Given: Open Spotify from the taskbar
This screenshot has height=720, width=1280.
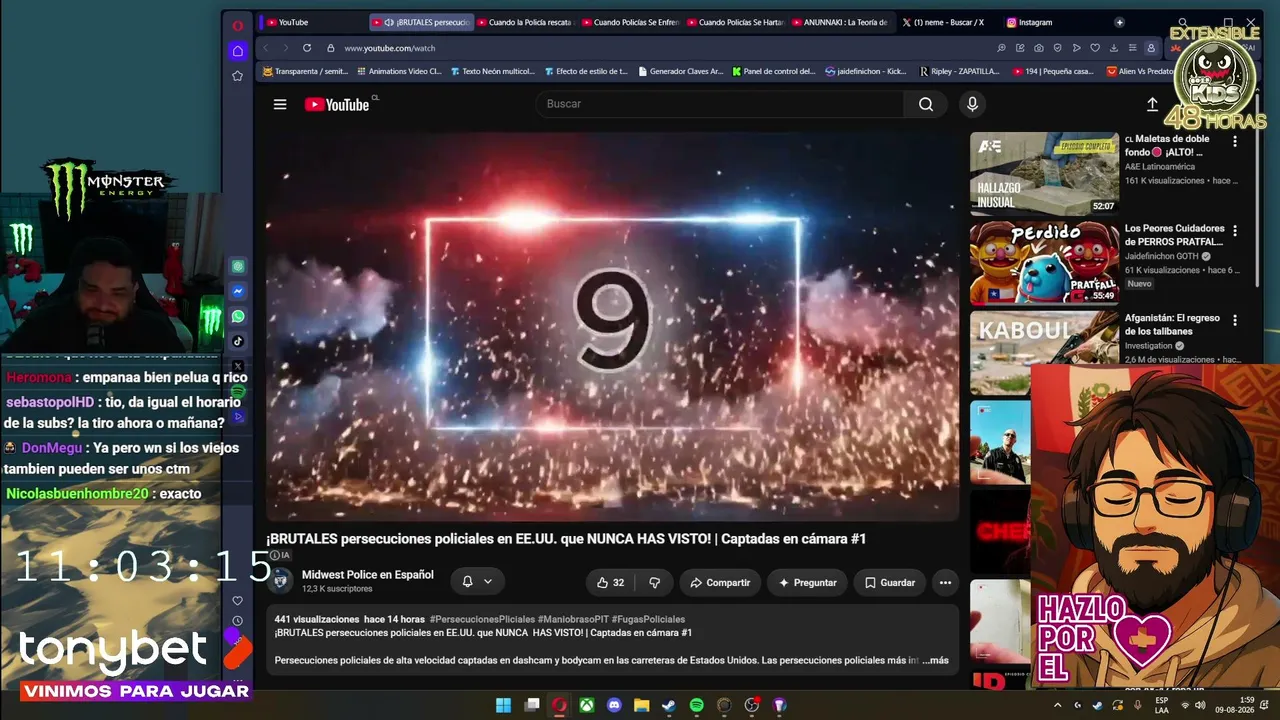Looking at the screenshot, I should [x=697, y=705].
